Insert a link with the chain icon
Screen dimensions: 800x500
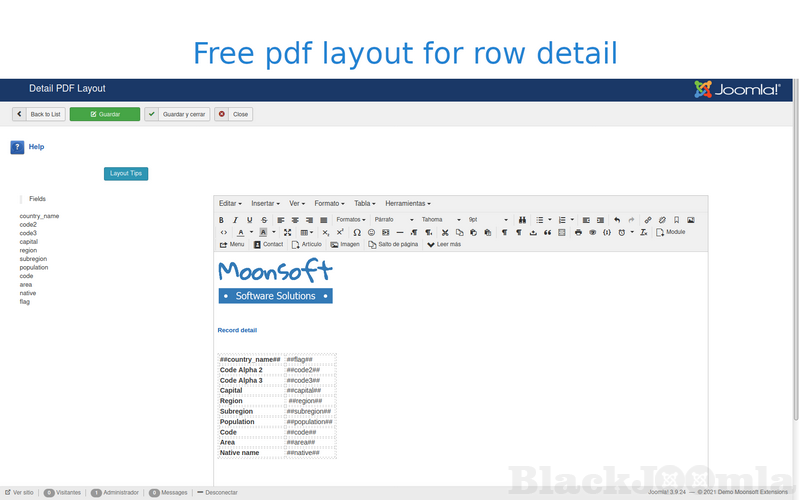648,220
